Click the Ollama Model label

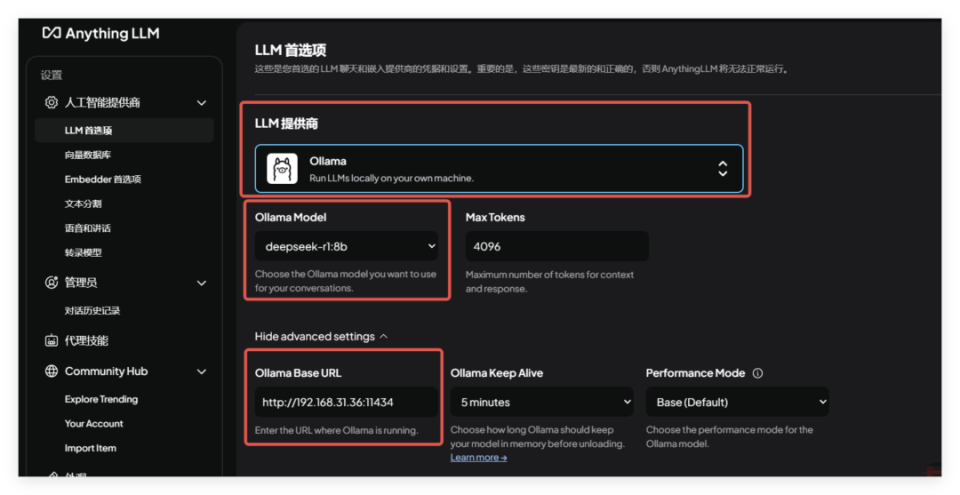coord(290,217)
